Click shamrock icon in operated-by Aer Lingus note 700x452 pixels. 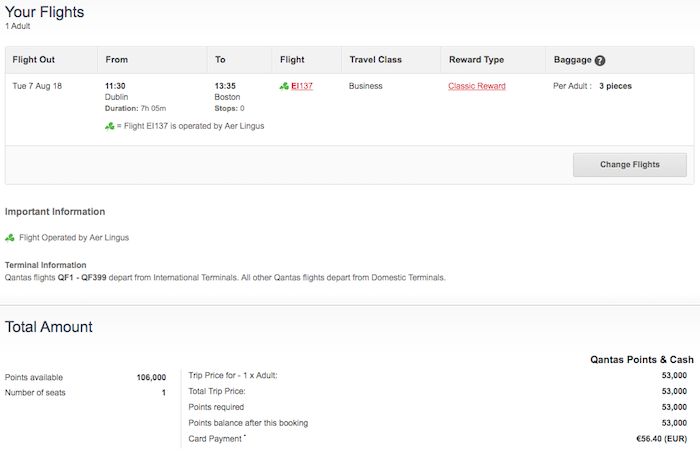click(109, 126)
